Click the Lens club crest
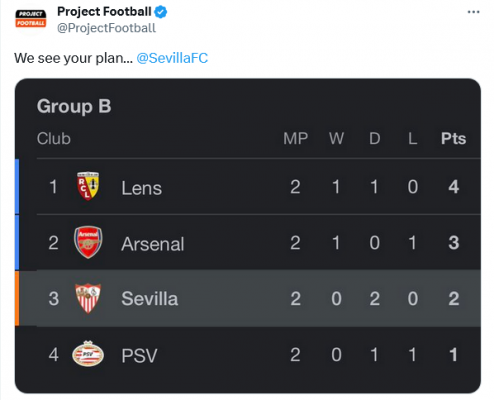The image size is (494, 400). (x=88, y=186)
